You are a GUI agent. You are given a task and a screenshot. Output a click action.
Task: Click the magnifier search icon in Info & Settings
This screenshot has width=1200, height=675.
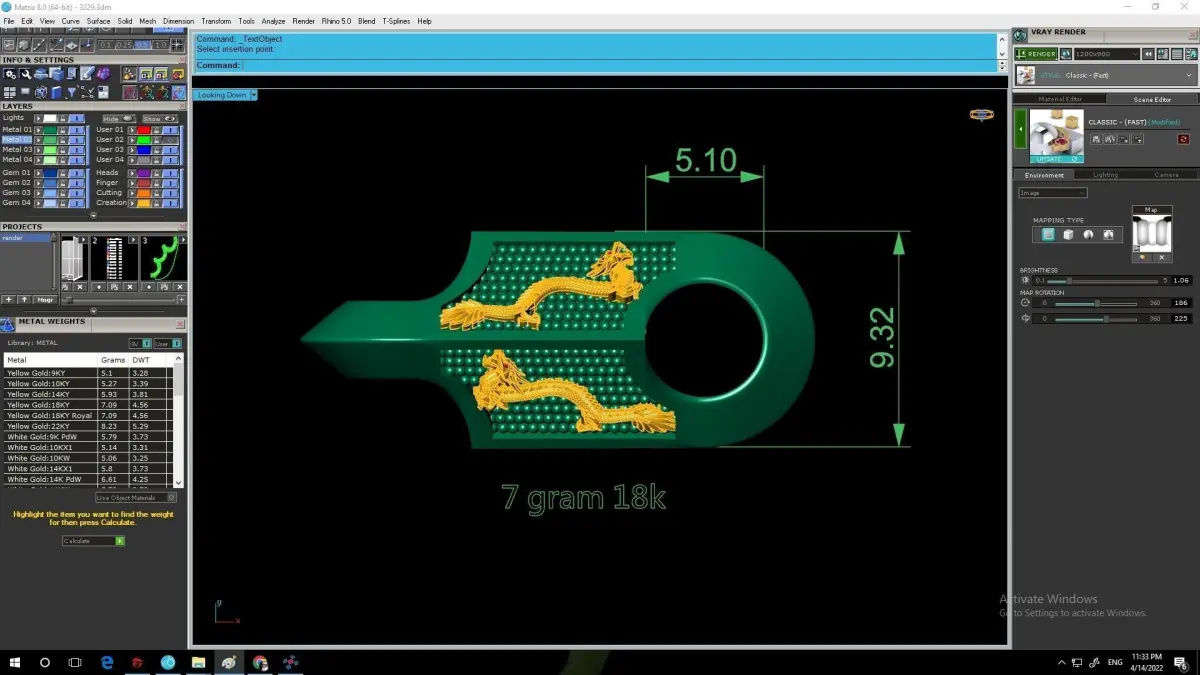tap(25, 73)
